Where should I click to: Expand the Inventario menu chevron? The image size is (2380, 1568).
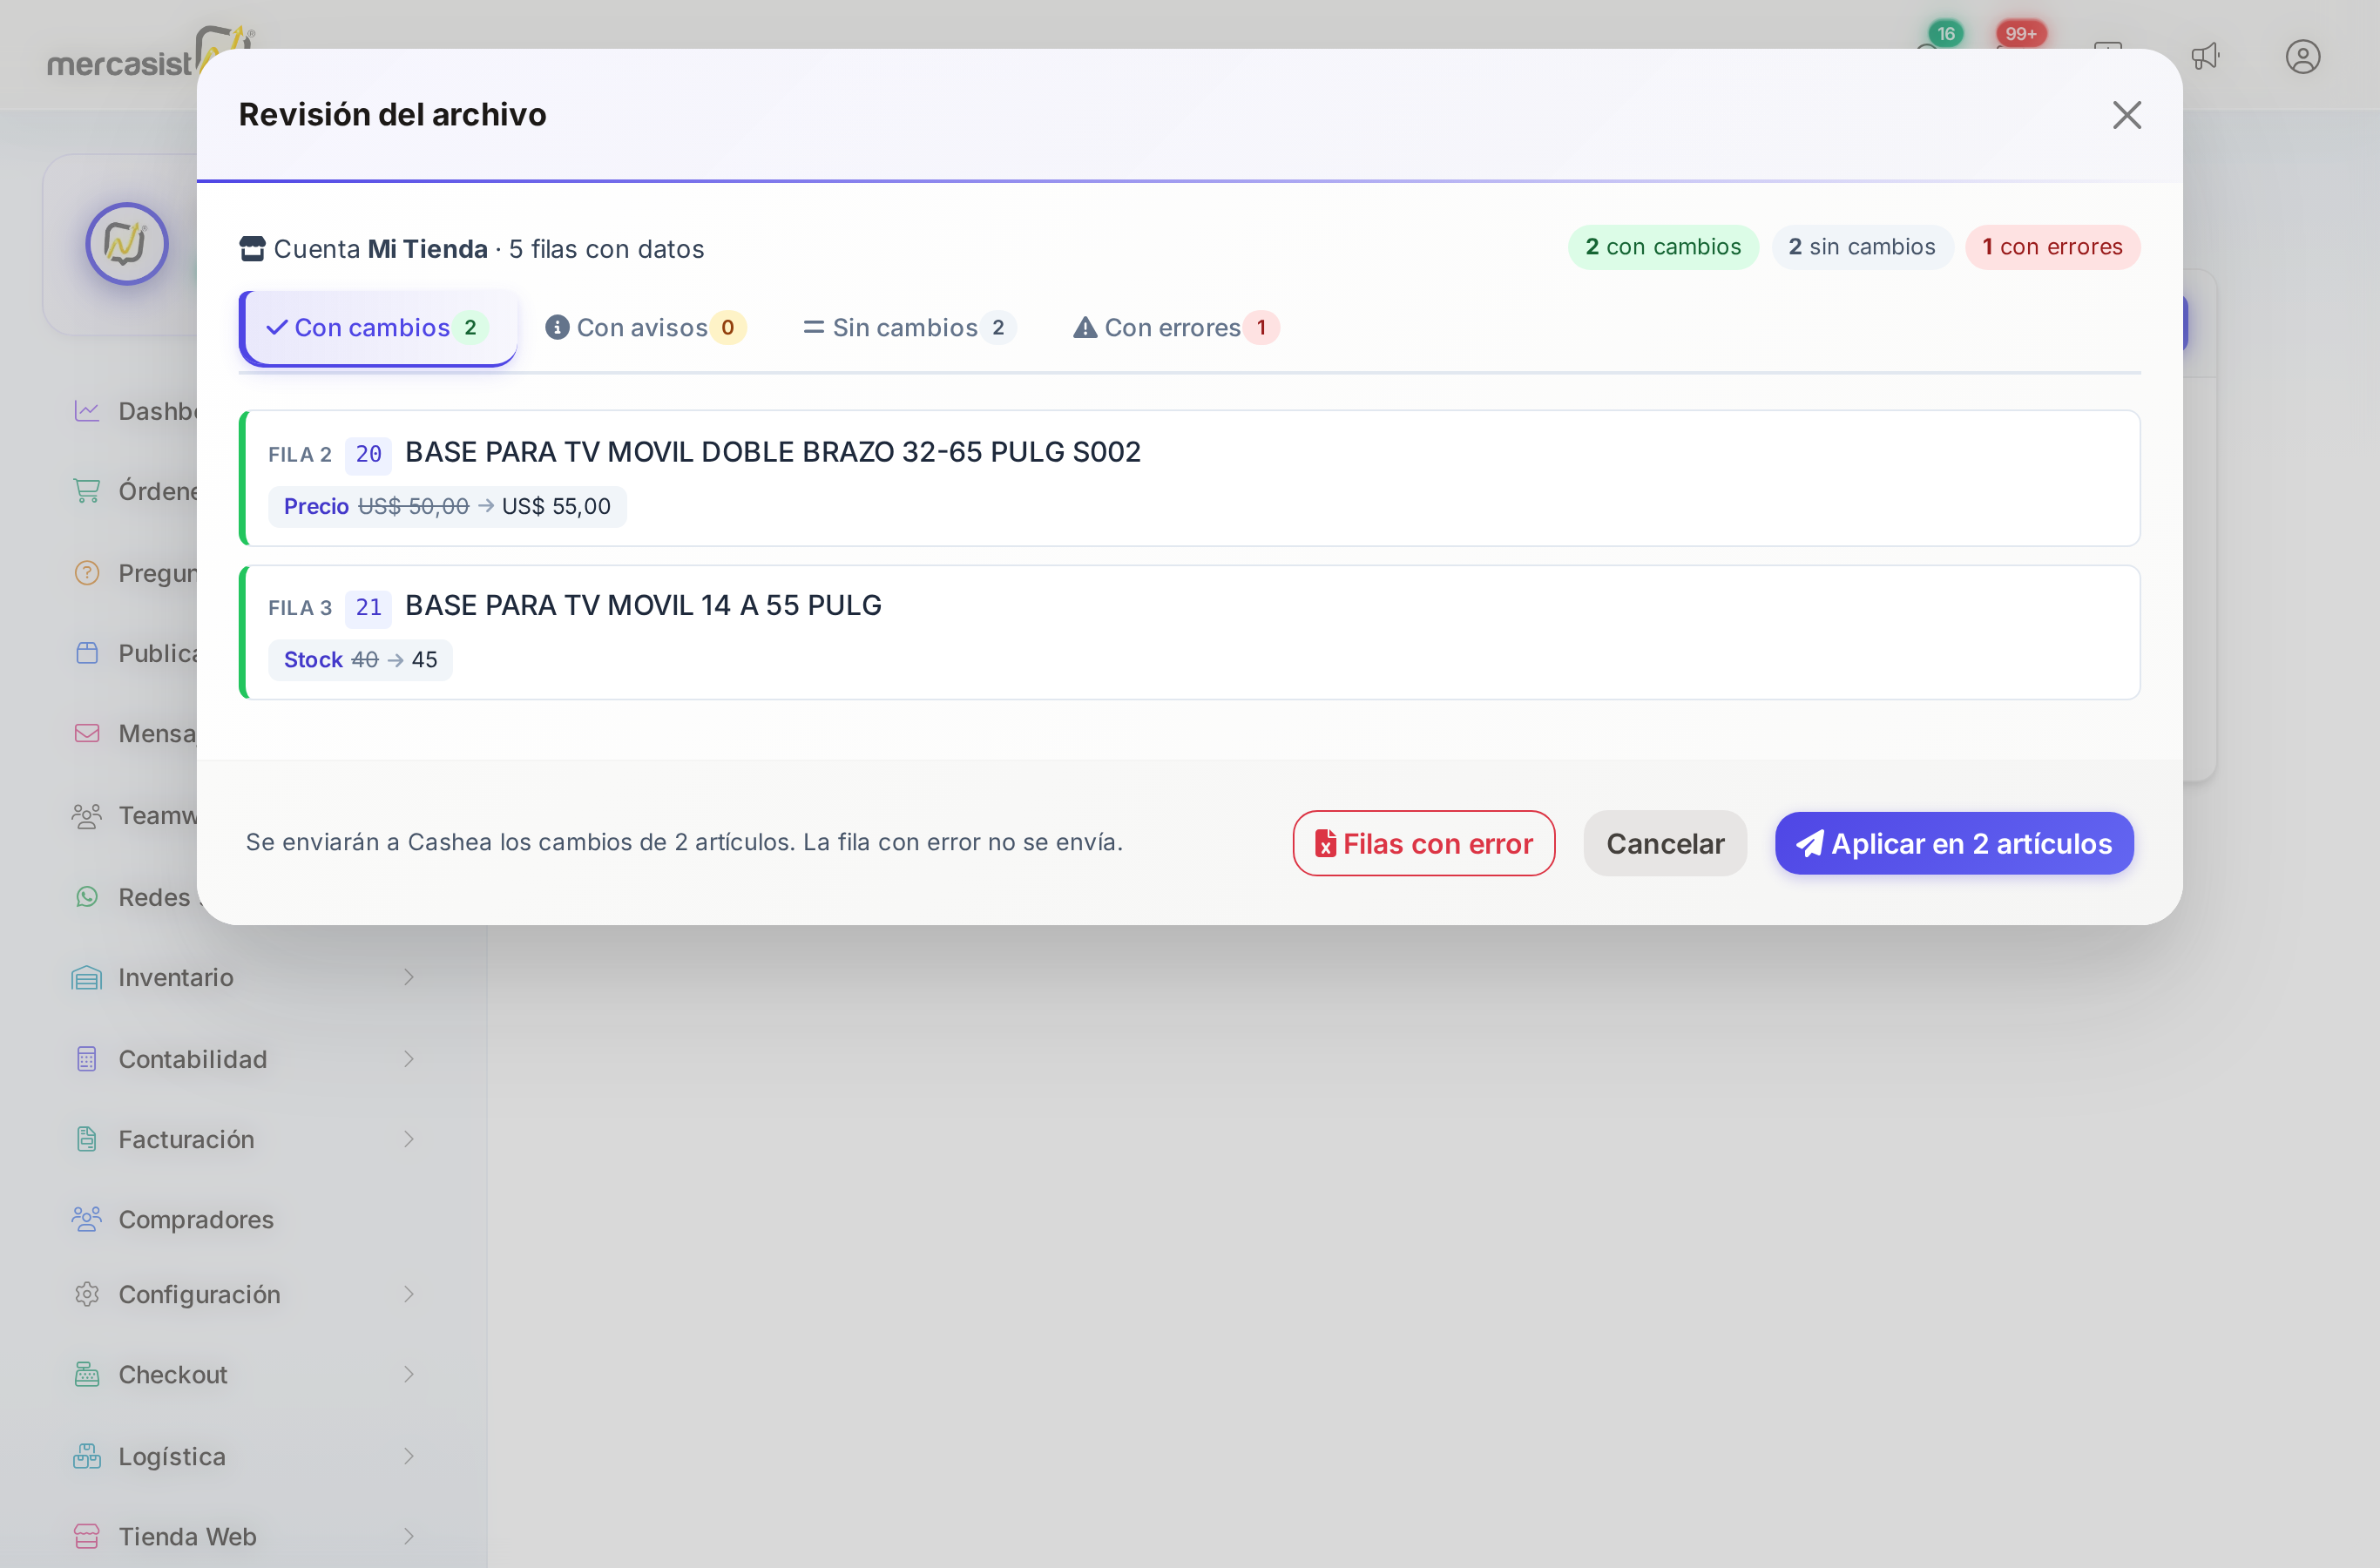pyautogui.click(x=409, y=977)
